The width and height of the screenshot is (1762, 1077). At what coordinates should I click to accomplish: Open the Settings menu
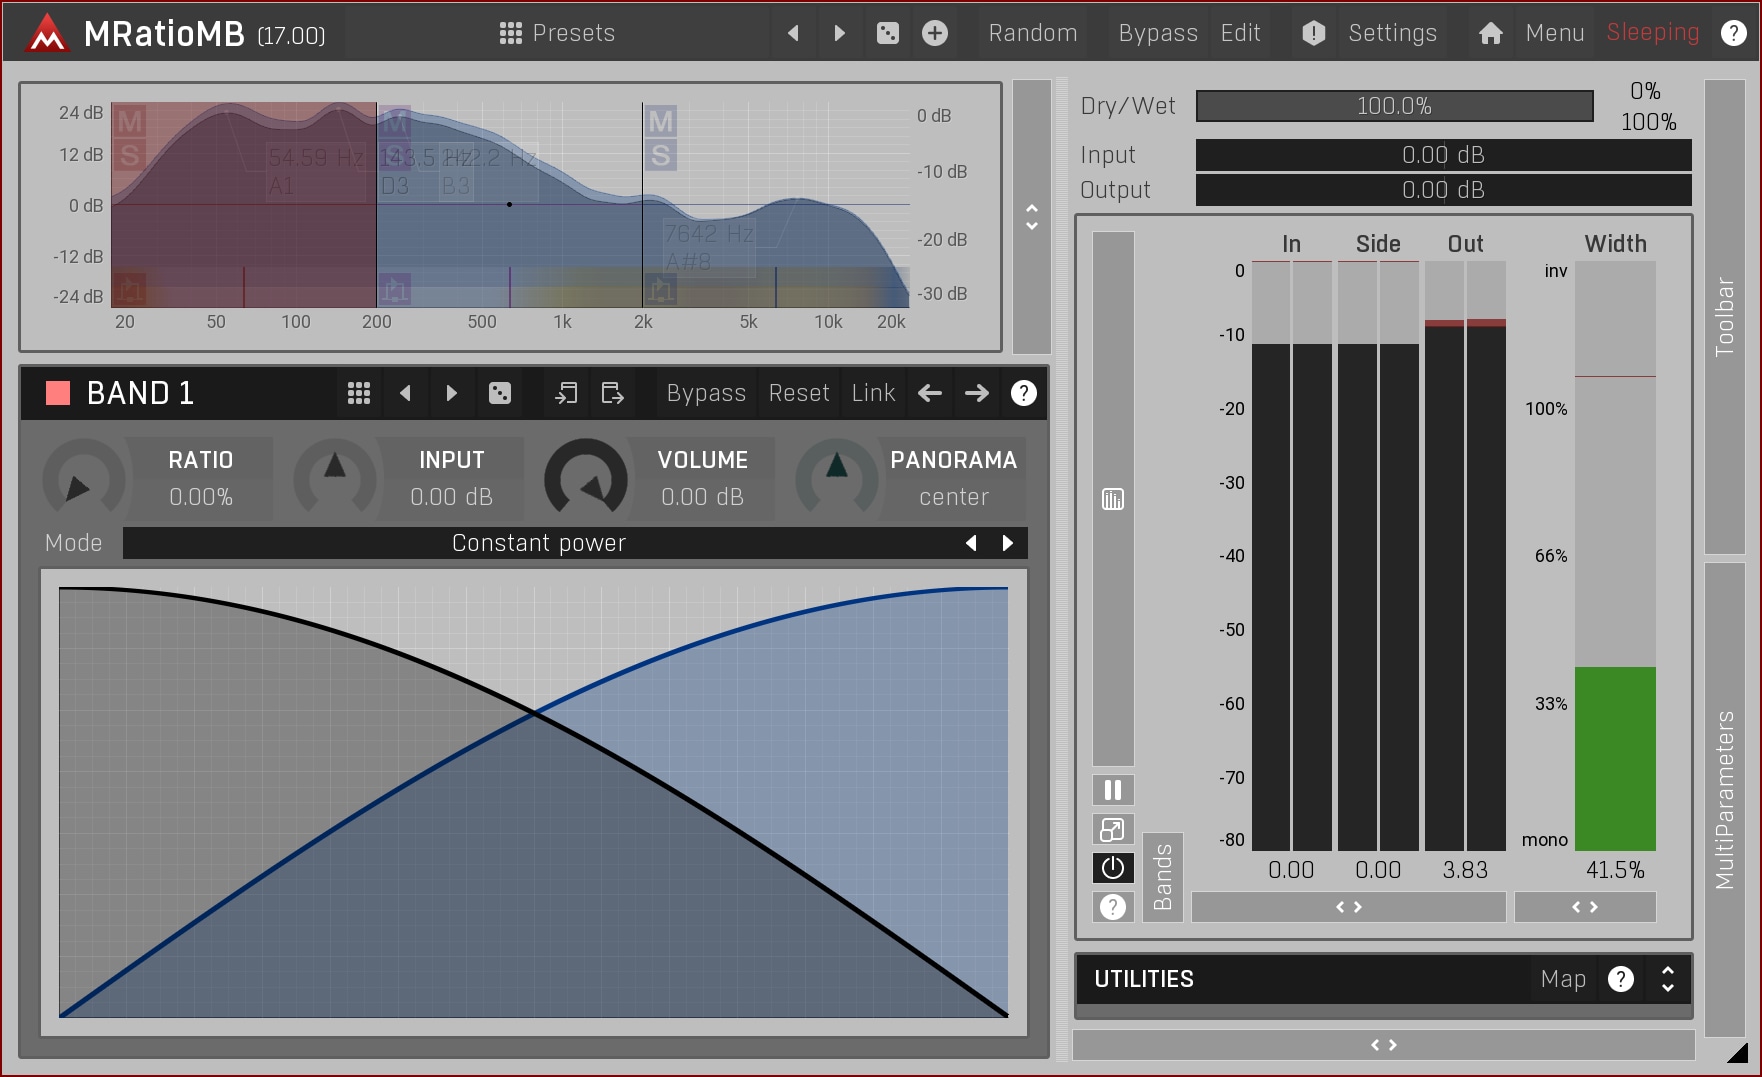[1391, 33]
